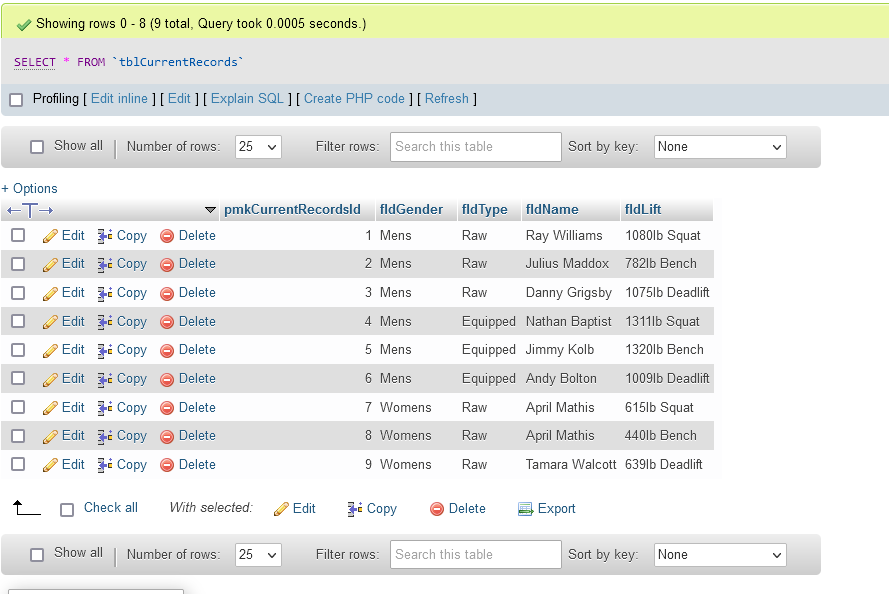This screenshot has height=594, width=889.
Task: Open the Explain SQL link
Action: pyautogui.click(x=247, y=99)
